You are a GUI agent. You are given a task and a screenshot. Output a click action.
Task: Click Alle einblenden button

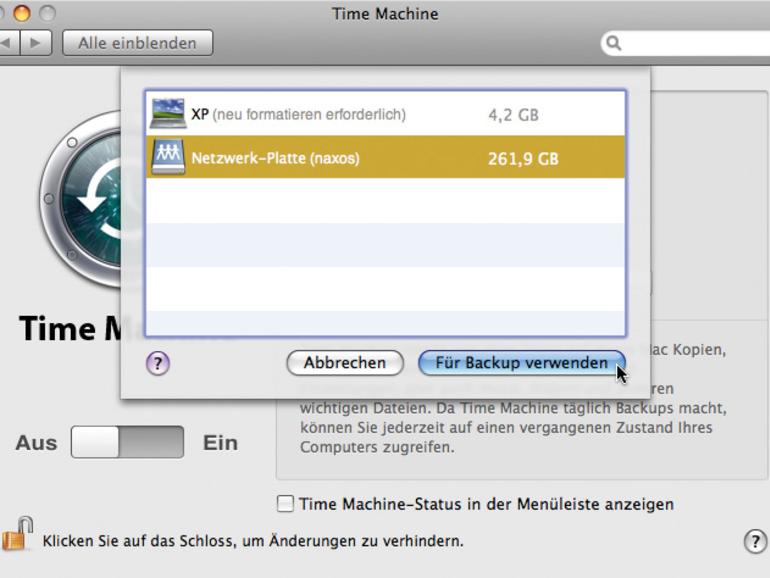[138, 43]
